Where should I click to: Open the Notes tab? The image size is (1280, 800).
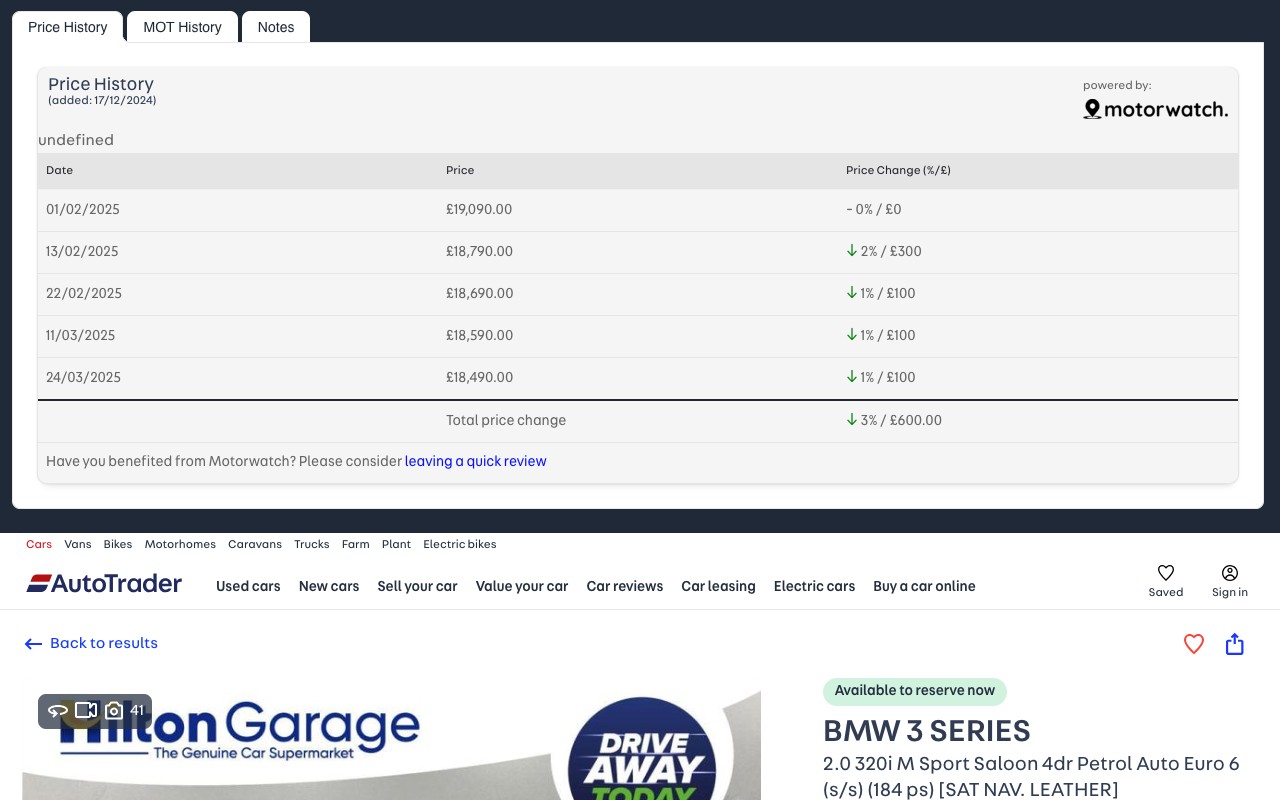tap(276, 27)
